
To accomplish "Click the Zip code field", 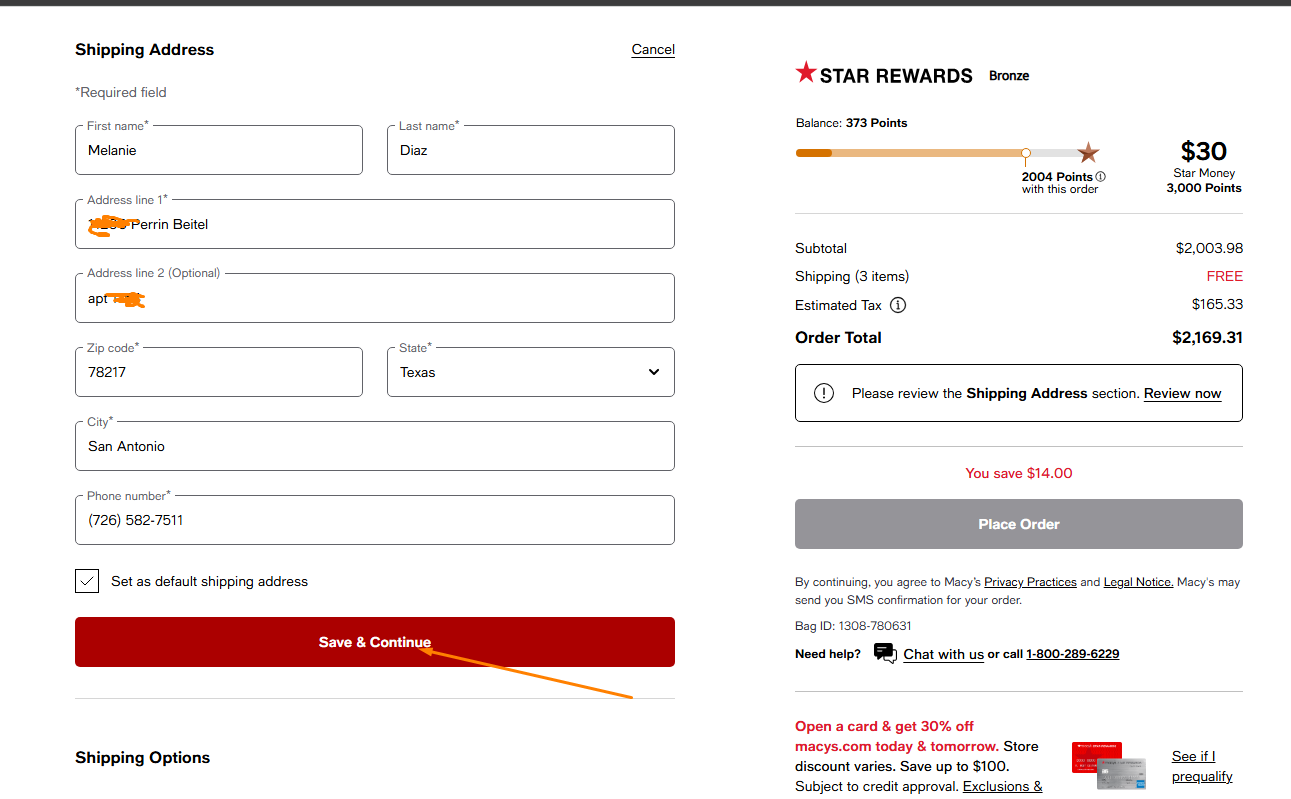I will tap(218, 372).
